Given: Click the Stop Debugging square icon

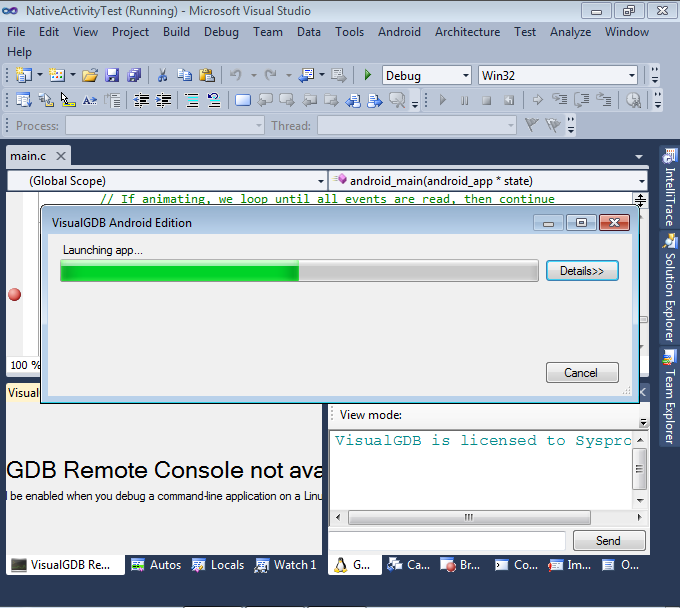Looking at the screenshot, I should click(x=487, y=101).
